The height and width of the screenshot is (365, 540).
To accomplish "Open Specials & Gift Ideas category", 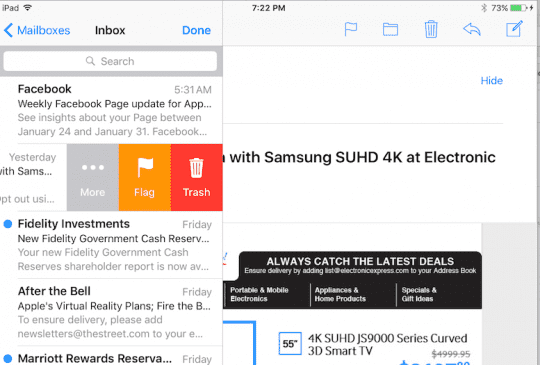I will point(419,294).
